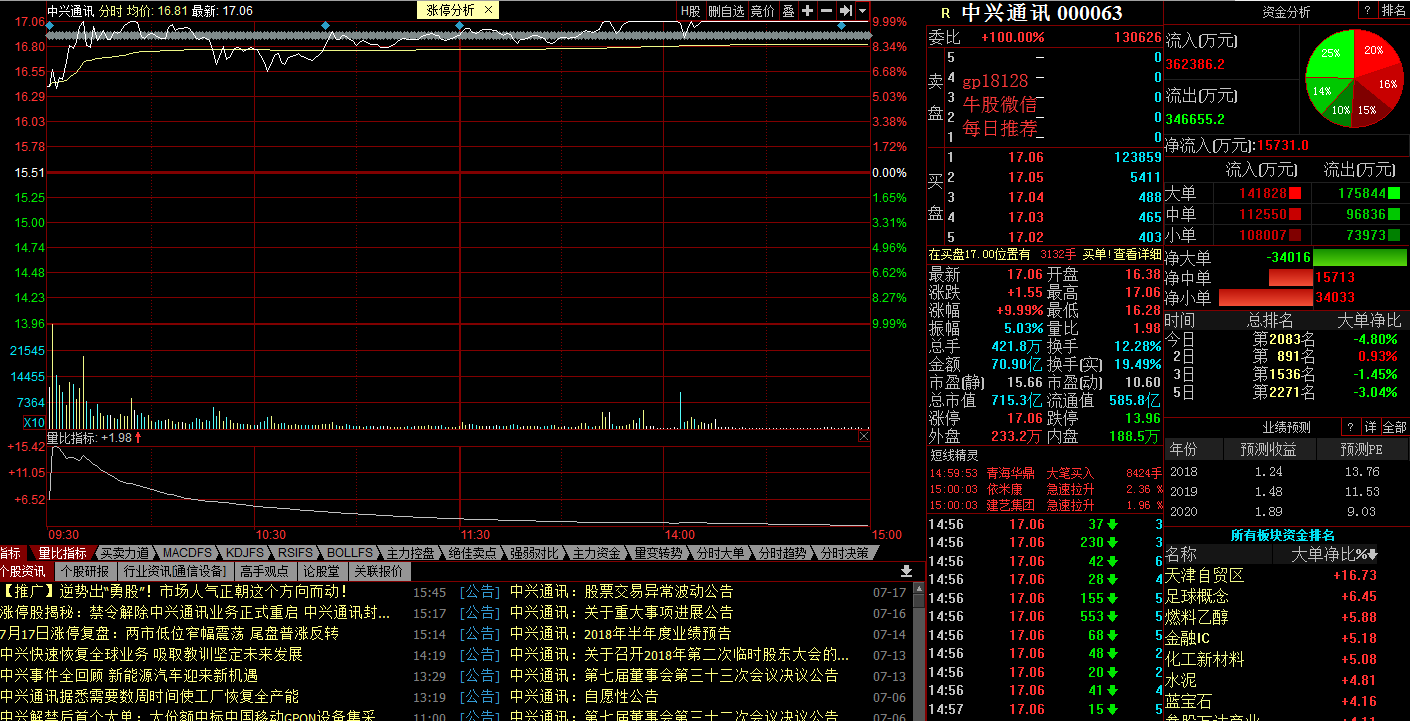The height and width of the screenshot is (721, 1410).
Task: Click the 所有板块资金排名 header
Action: 1282,535
